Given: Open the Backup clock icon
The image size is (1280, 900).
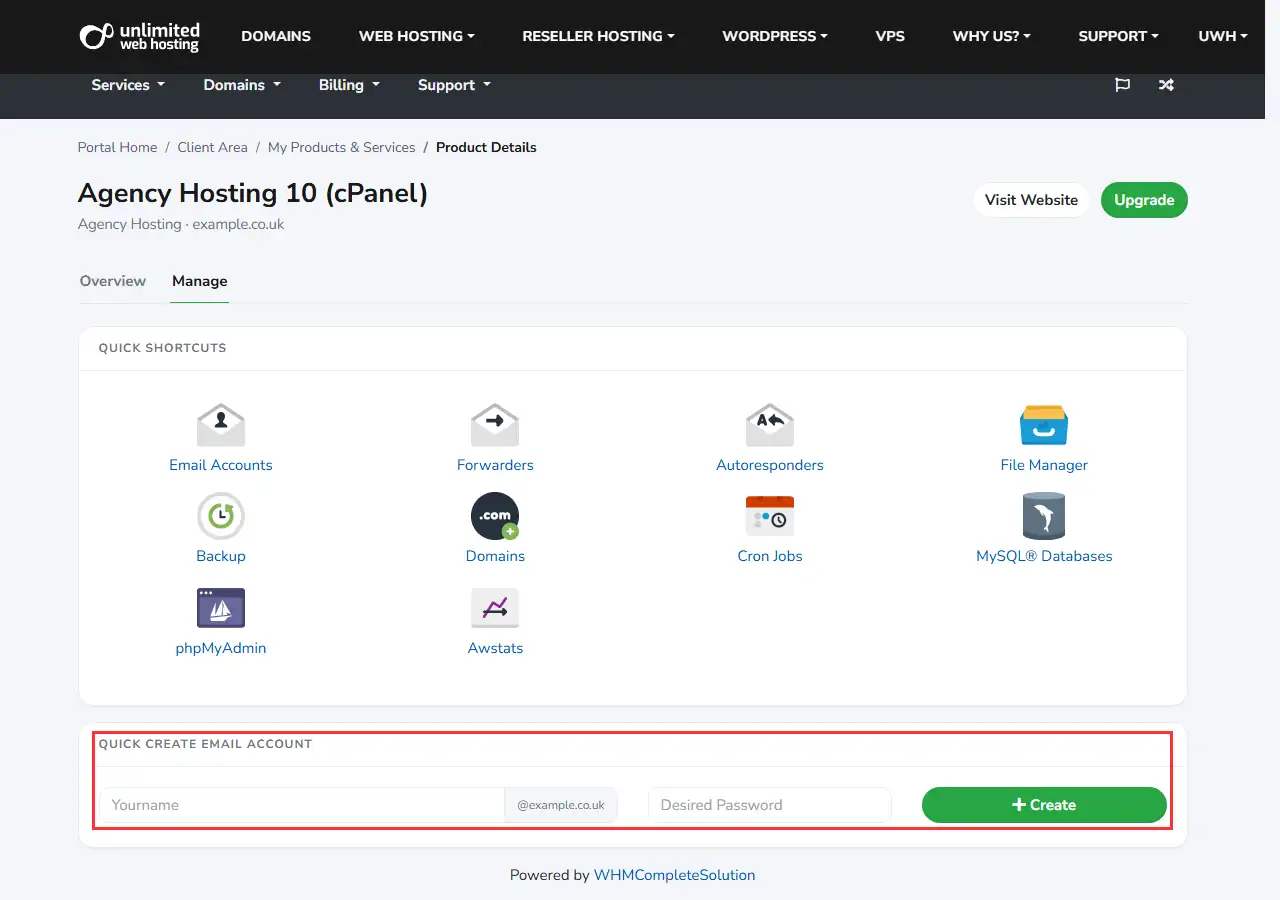Looking at the screenshot, I should click(221, 516).
